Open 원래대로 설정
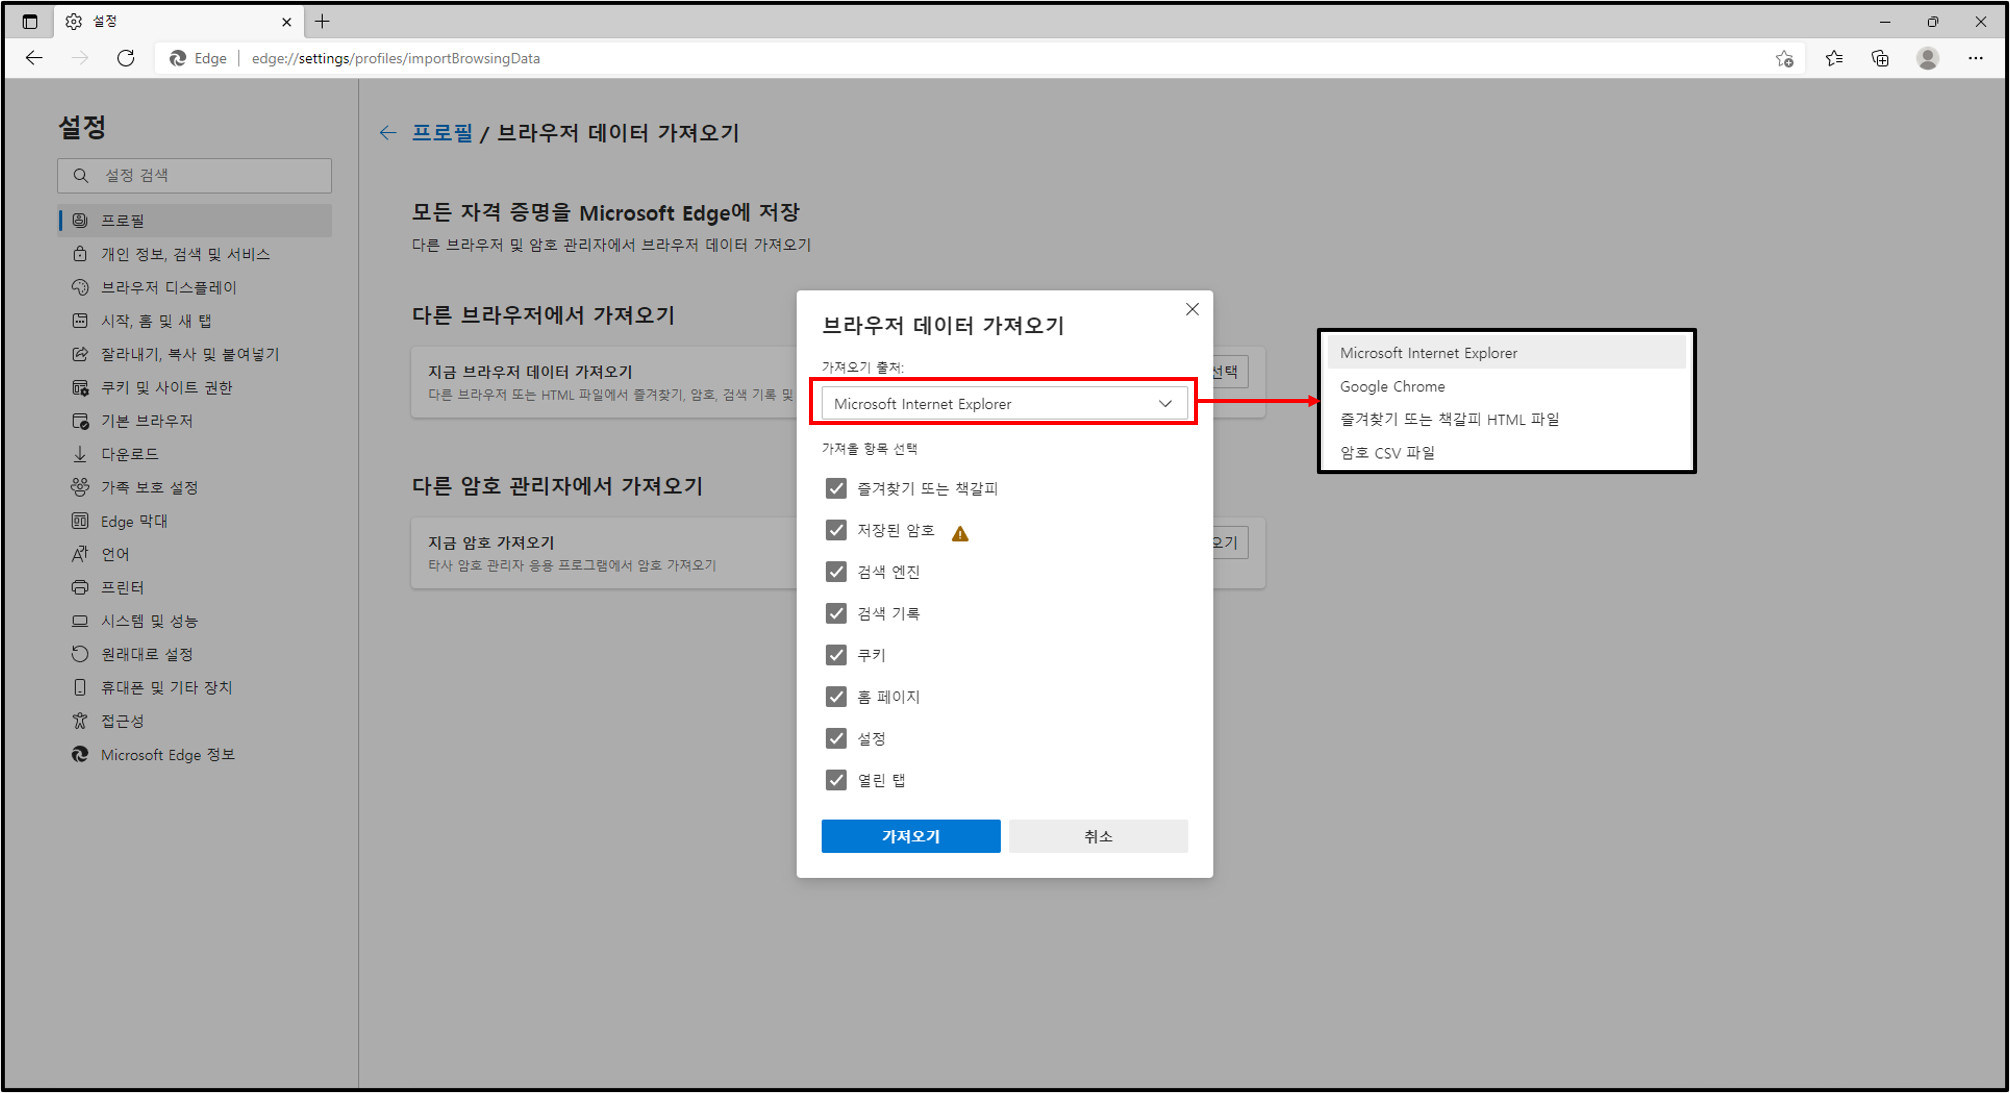 (195, 654)
